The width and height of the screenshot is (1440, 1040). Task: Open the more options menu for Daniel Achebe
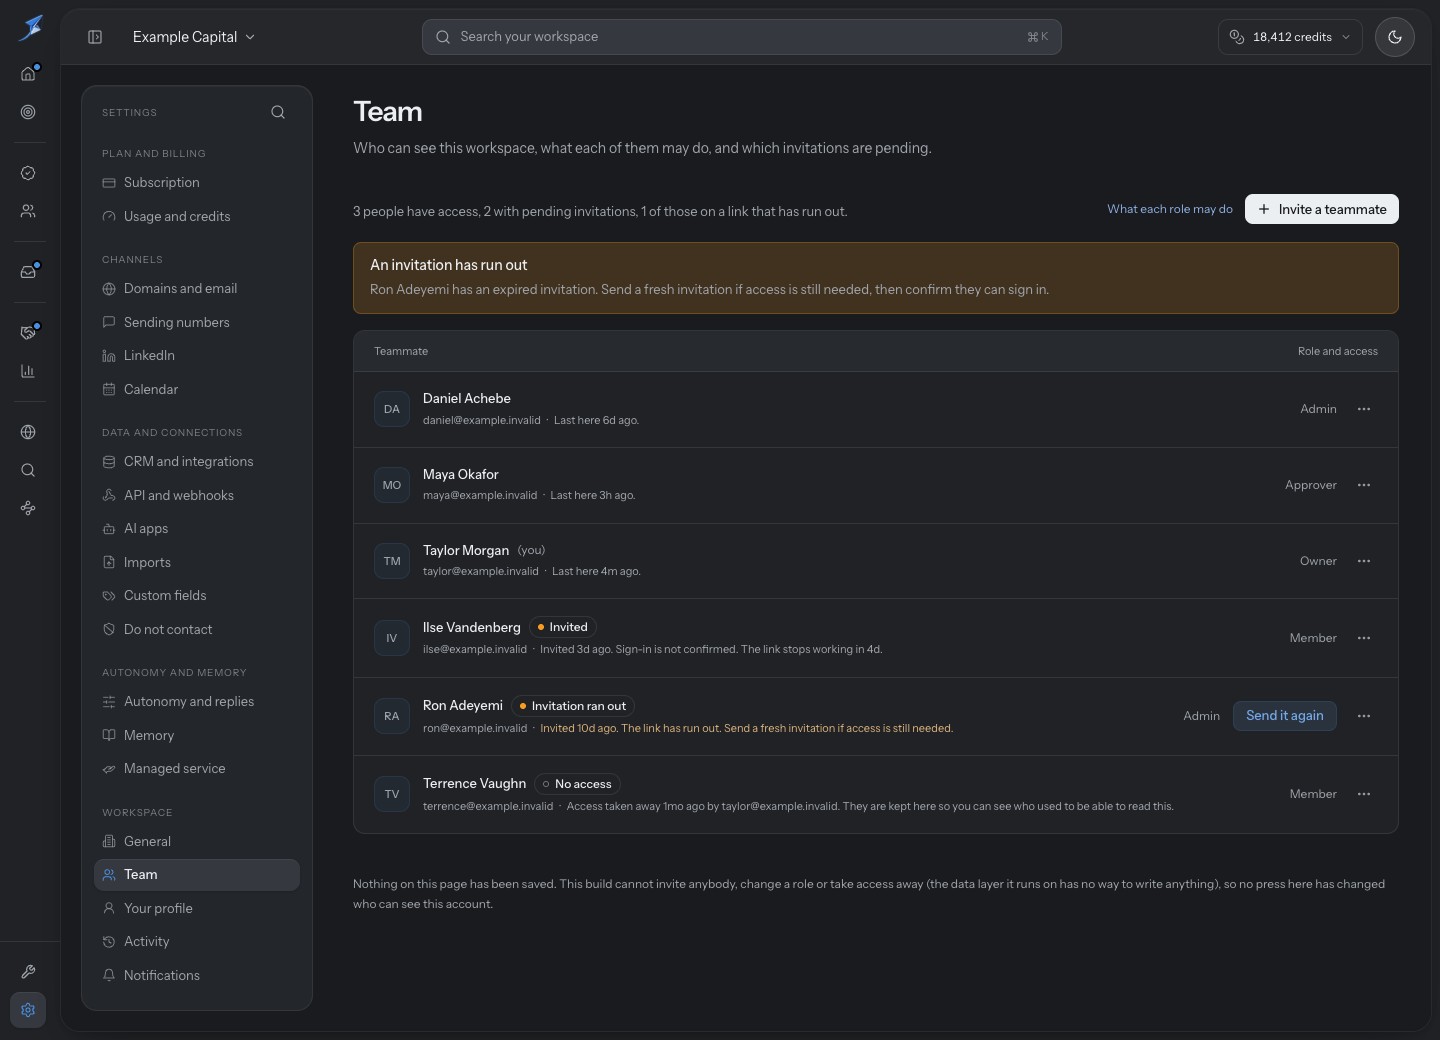pos(1364,409)
